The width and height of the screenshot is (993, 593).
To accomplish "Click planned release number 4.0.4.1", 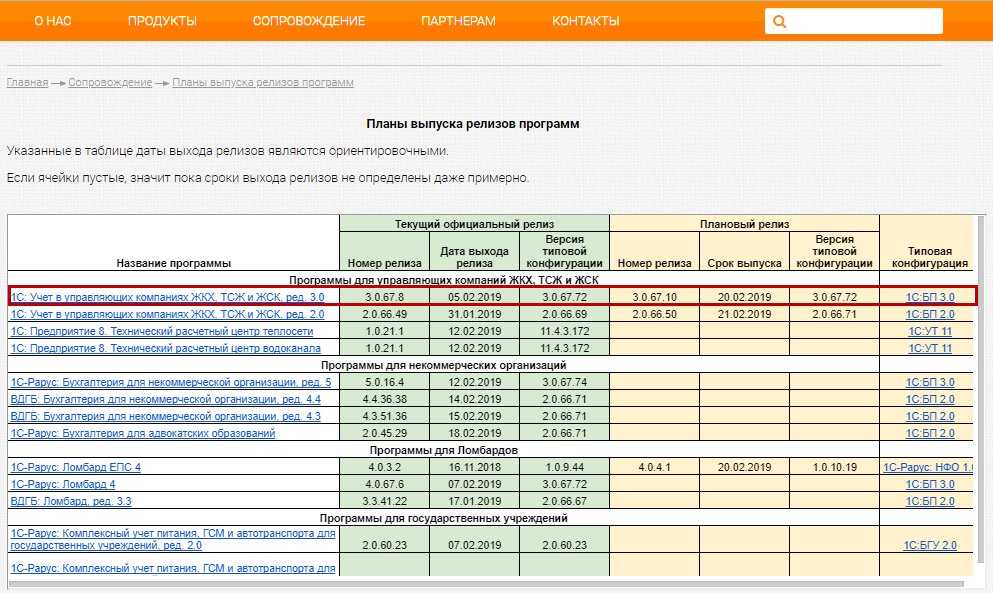I will 655,468.
